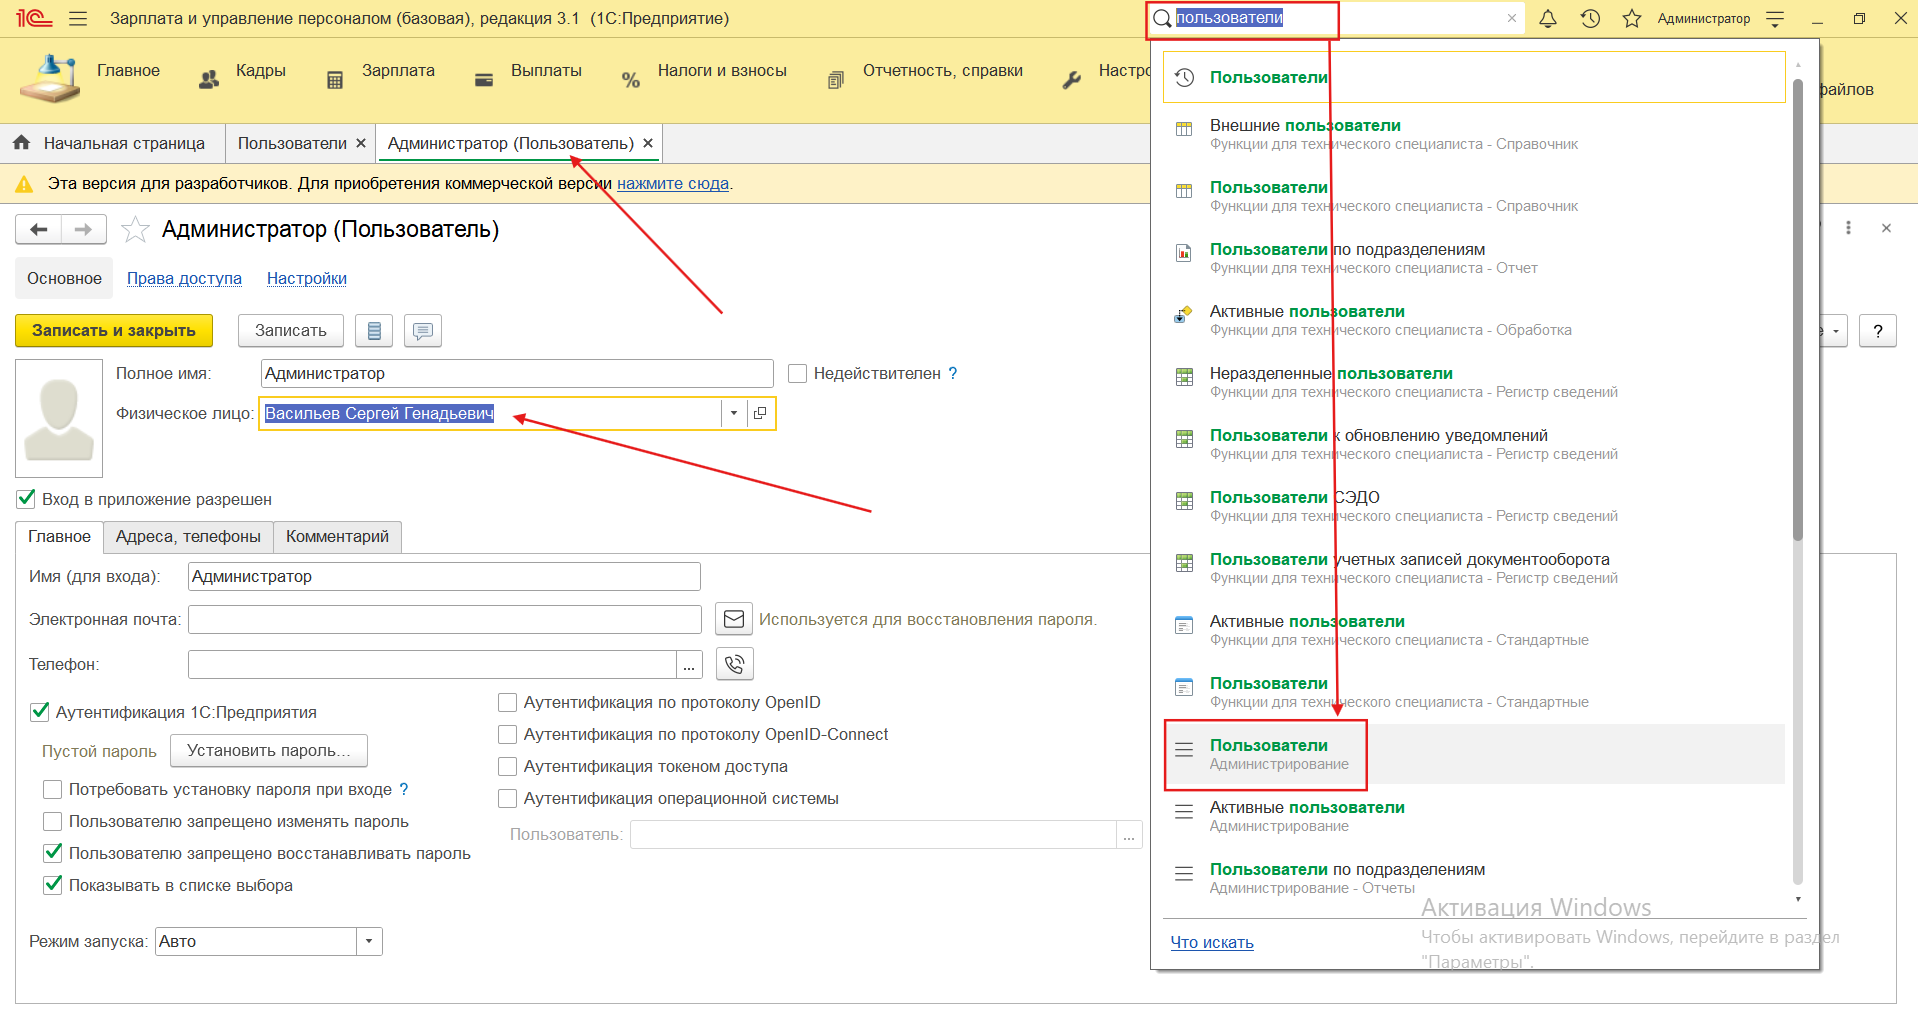Open the Администратор service menu dropdown
This screenshot has width=1918, height=1013.
1775,19
